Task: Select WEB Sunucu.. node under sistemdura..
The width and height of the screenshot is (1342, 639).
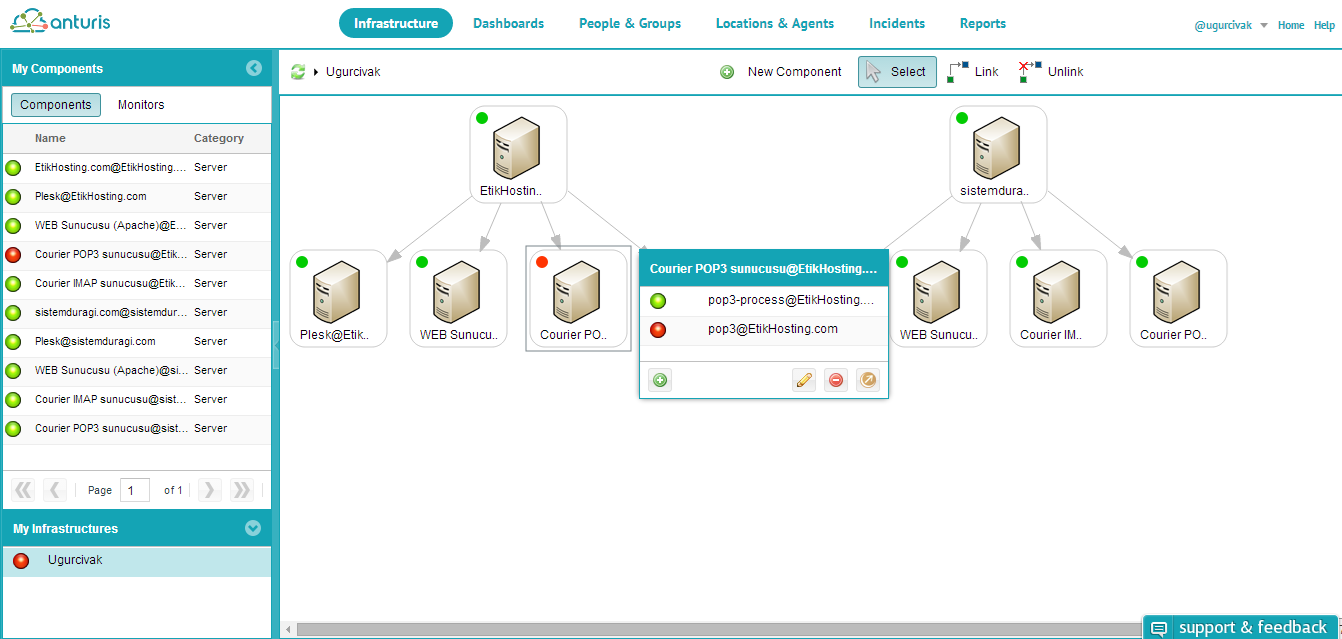Action: [939, 299]
